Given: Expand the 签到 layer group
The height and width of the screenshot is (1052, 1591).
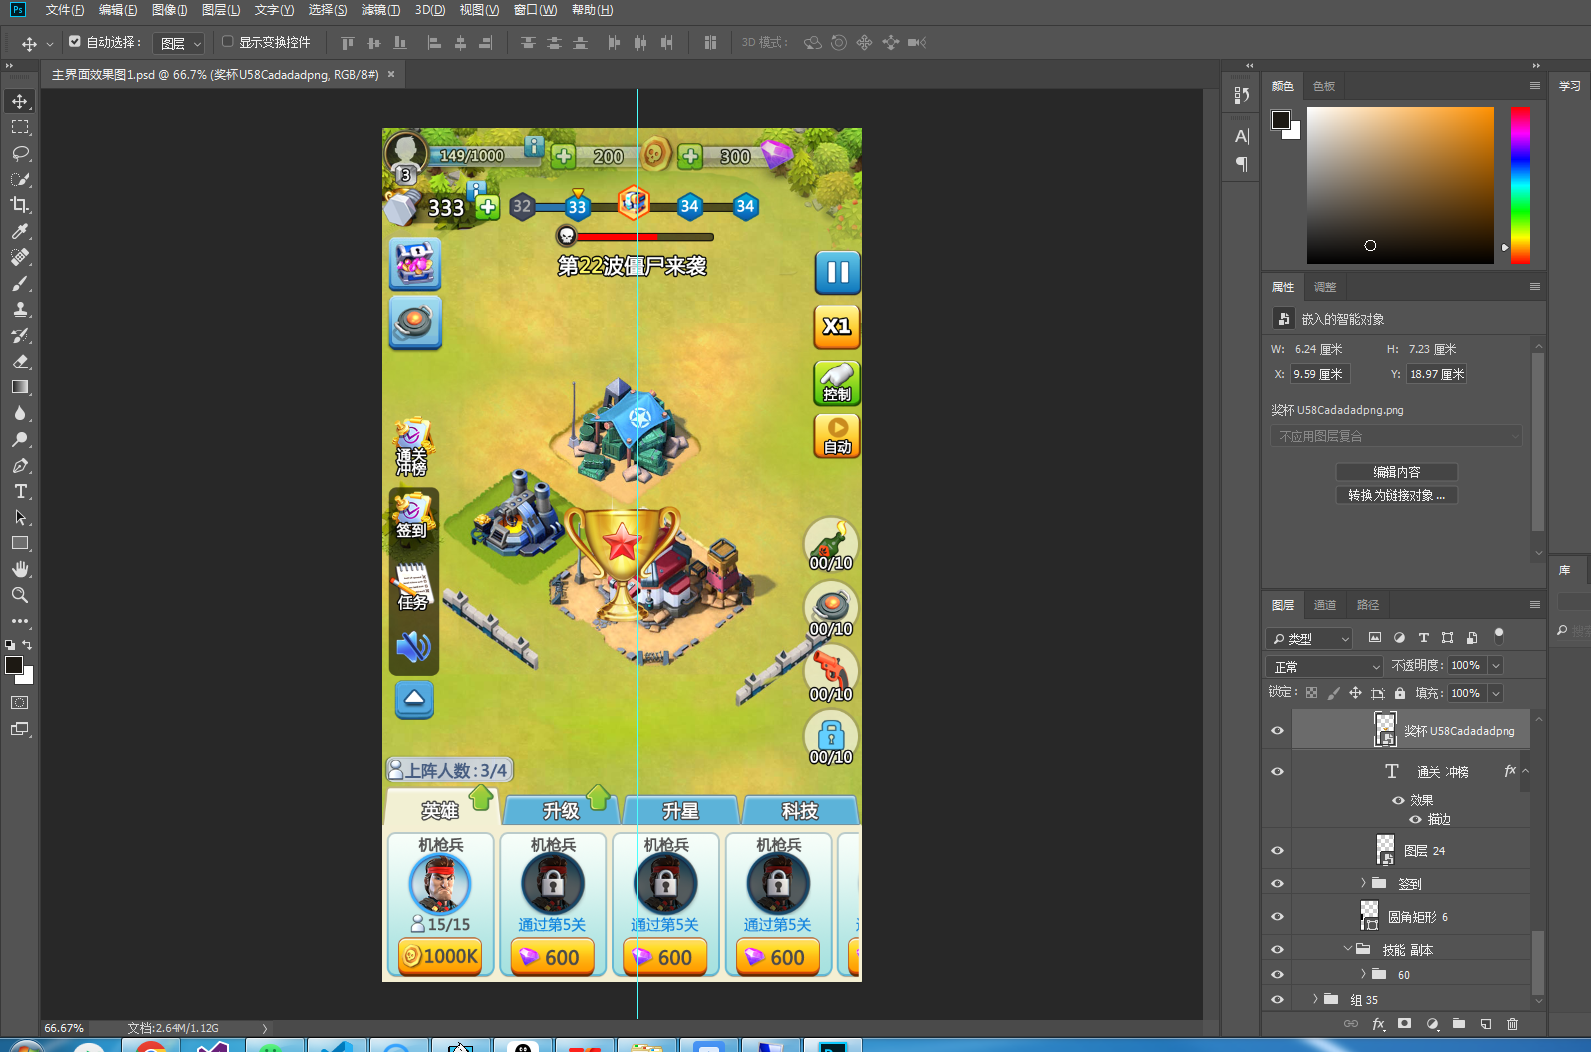Looking at the screenshot, I should (x=1363, y=883).
